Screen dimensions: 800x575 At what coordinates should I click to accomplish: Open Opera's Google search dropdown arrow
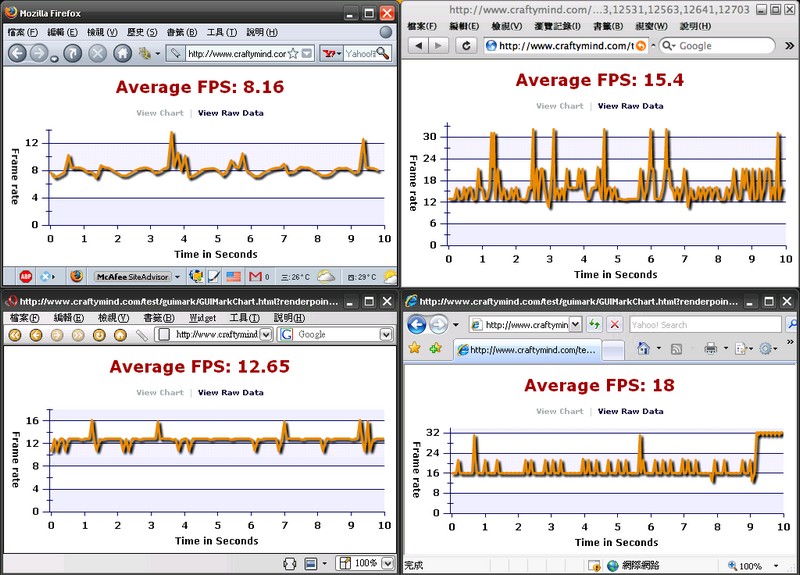(386, 335)
